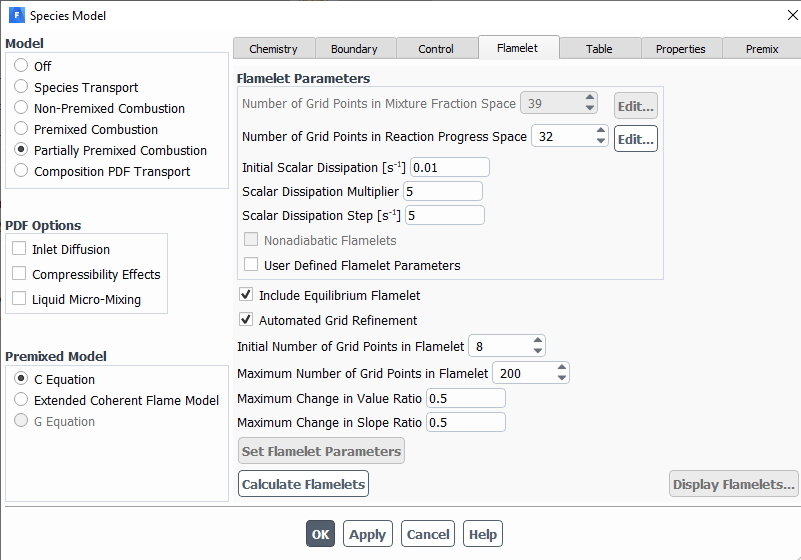801x560 pixels.
Task: Click Edit next to Reaction Progress Space
Action: [635, 139]
